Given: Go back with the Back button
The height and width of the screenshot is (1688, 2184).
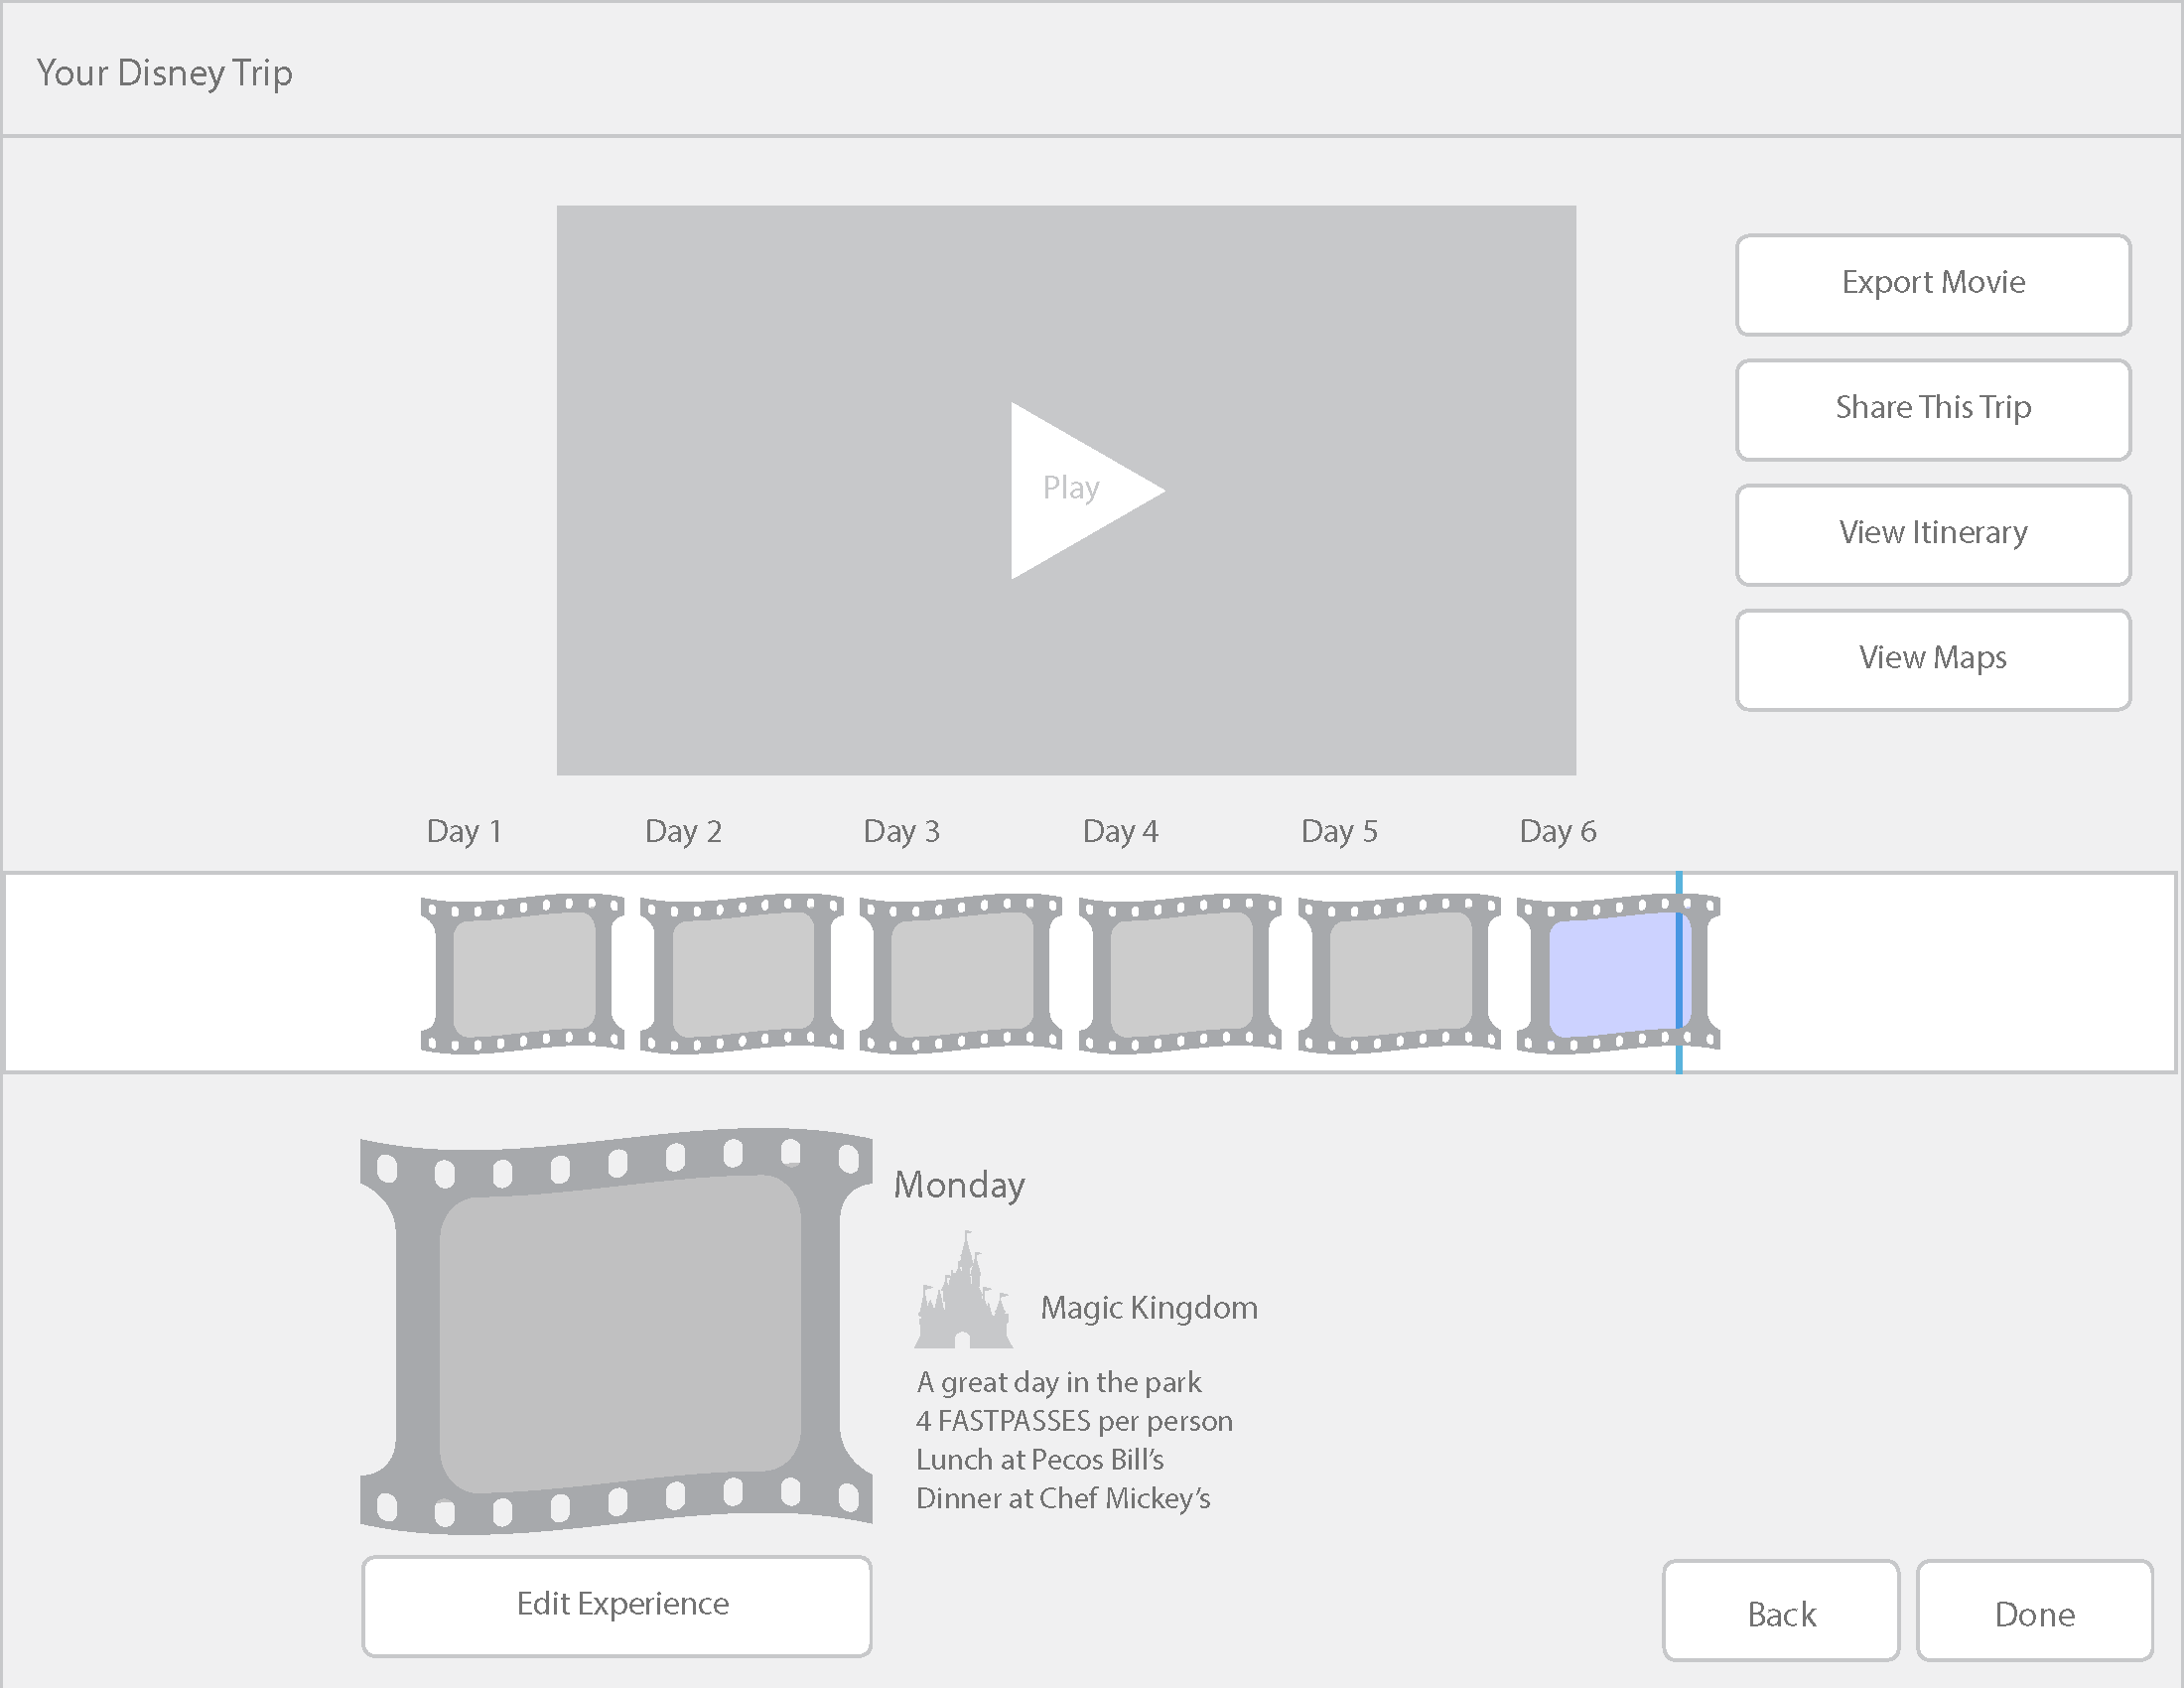Looking at the screenshot, I should [1780, 1610].
